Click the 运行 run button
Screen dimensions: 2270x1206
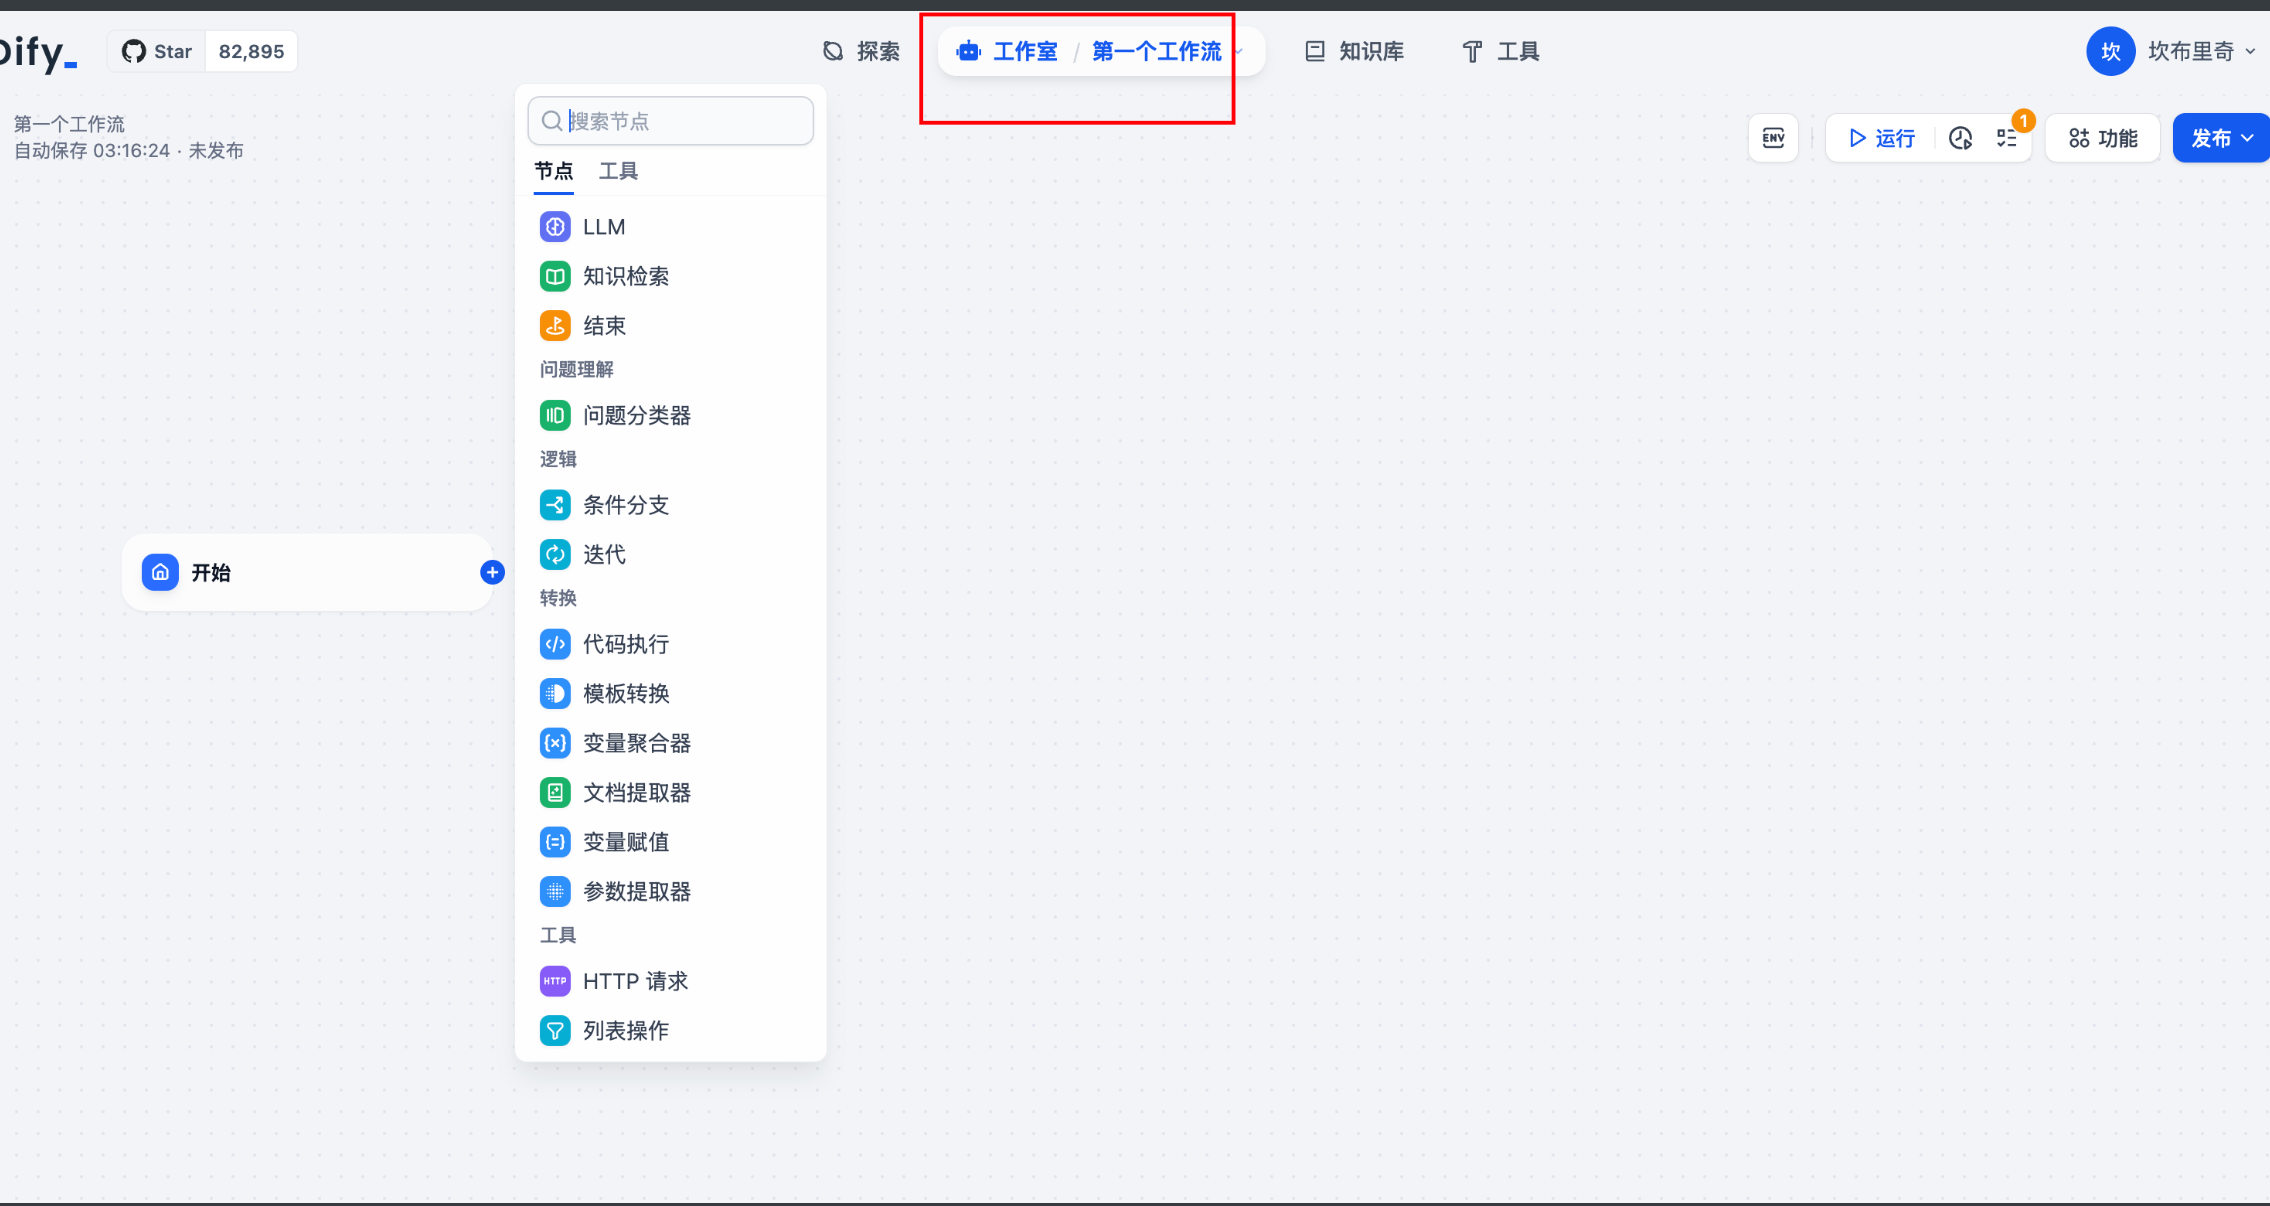click(x=1881, y=138)
